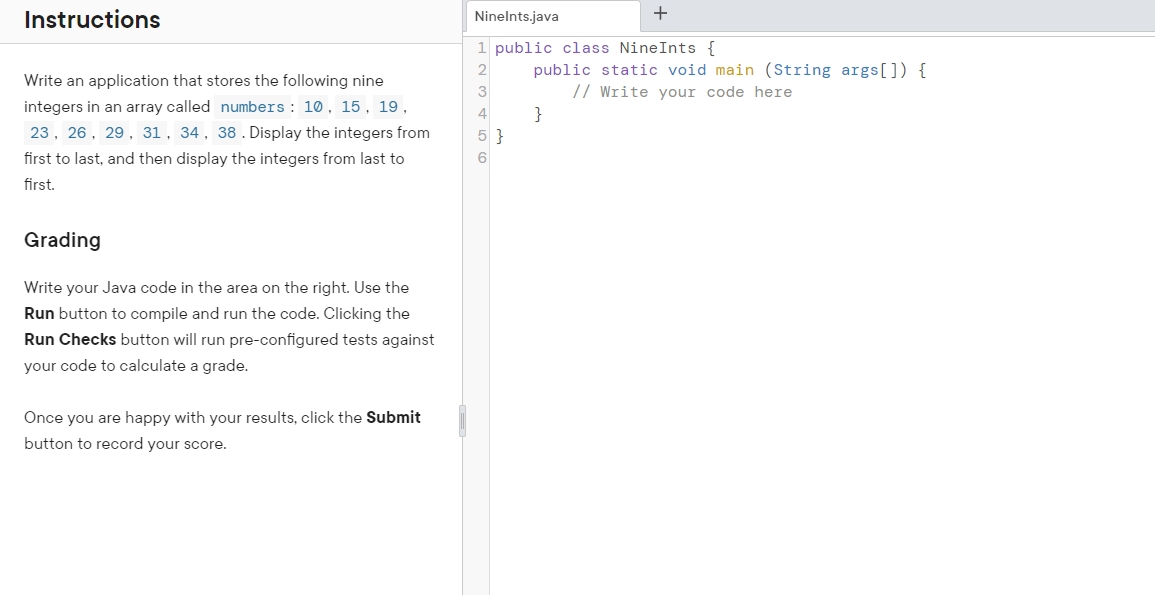Click the integer badge 38

pos(227,132)
